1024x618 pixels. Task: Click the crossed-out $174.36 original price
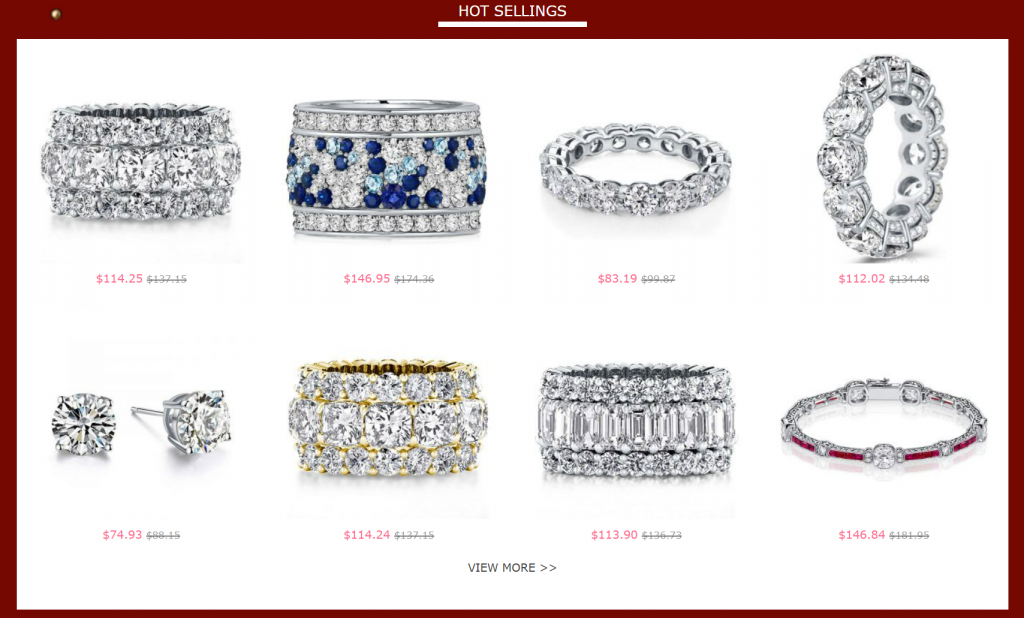click(414, 280)
